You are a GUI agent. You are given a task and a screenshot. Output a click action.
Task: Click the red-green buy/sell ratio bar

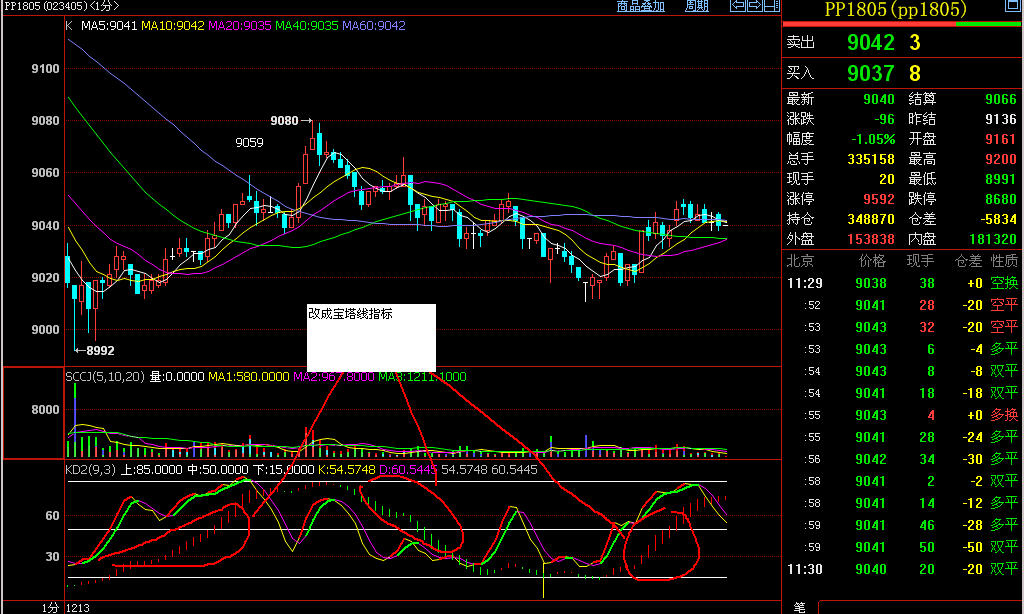pos(902,22)
